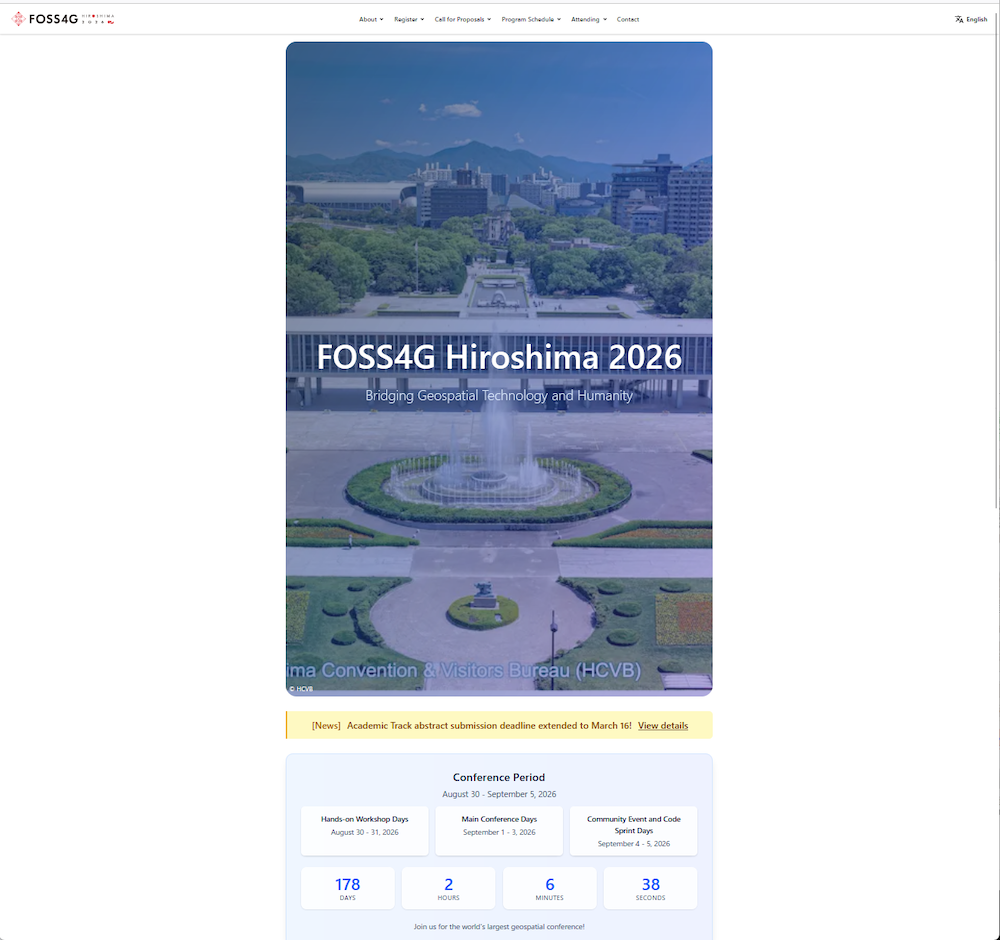The width and height of the screenshot is (1000, 940).
Task: Go to the Contact page
Action: point(628,20)
